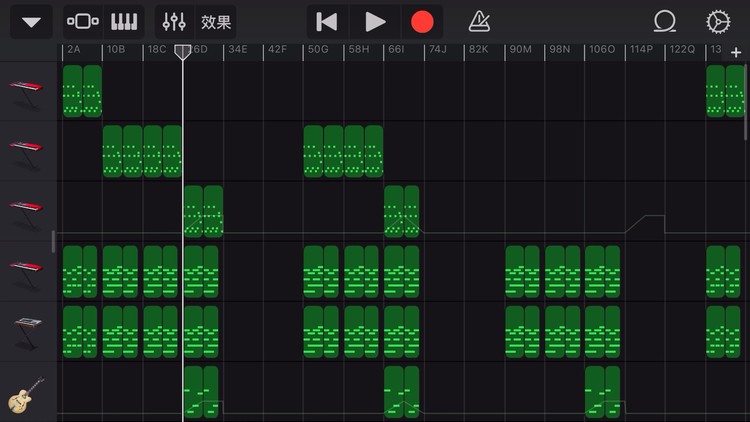Add song section with plus button

736,52
